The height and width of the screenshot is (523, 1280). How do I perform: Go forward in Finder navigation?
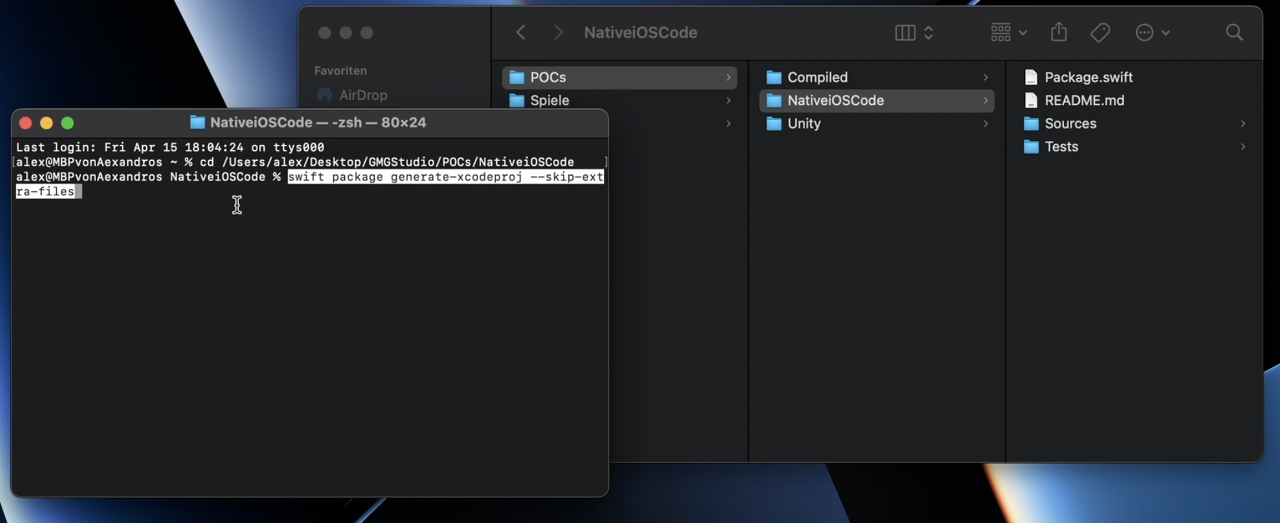(x=559, y=33)
